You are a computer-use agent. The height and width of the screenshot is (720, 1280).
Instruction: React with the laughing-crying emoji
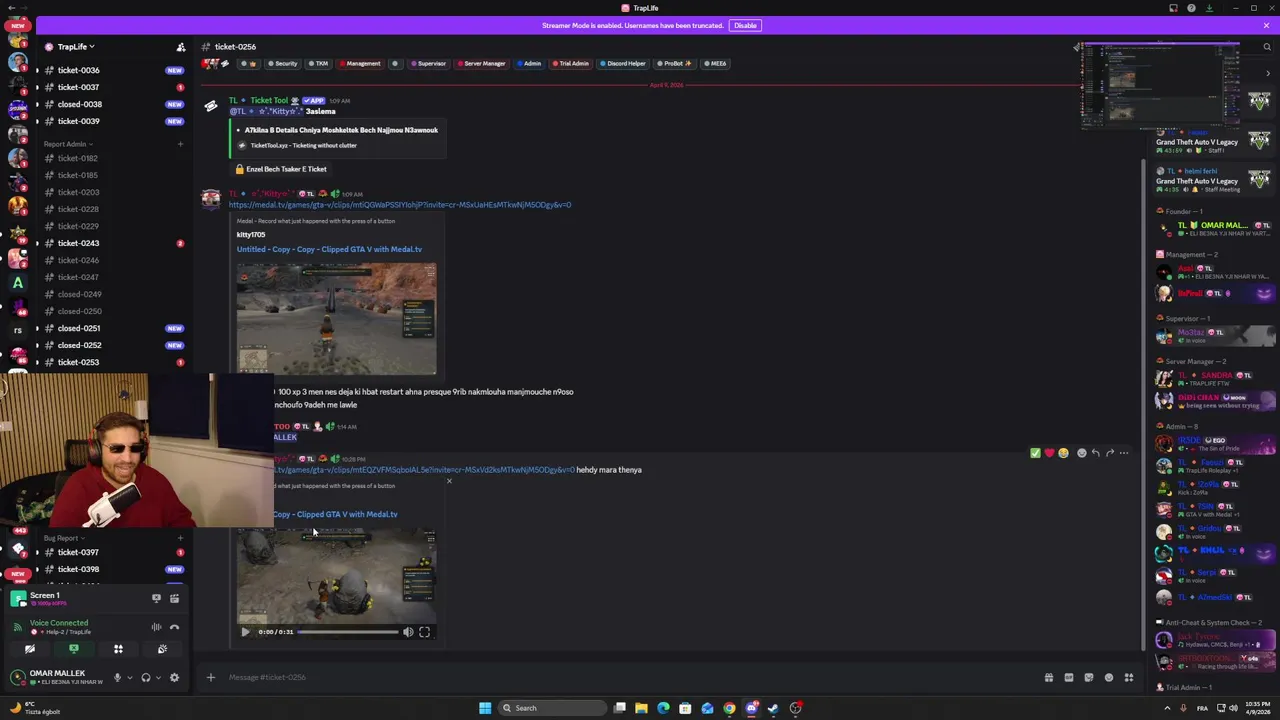[x=1063, y=453]
